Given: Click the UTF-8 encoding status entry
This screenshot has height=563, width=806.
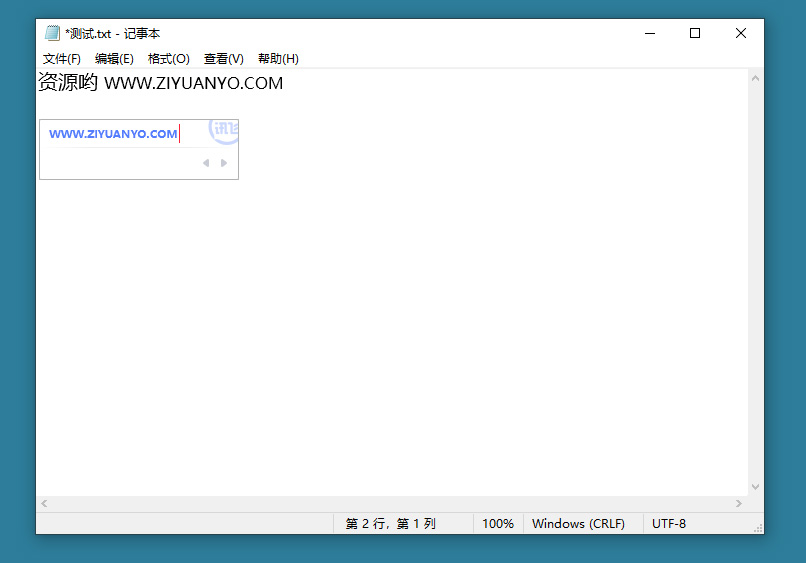Looking at the screenshot, I should point(669,523).
